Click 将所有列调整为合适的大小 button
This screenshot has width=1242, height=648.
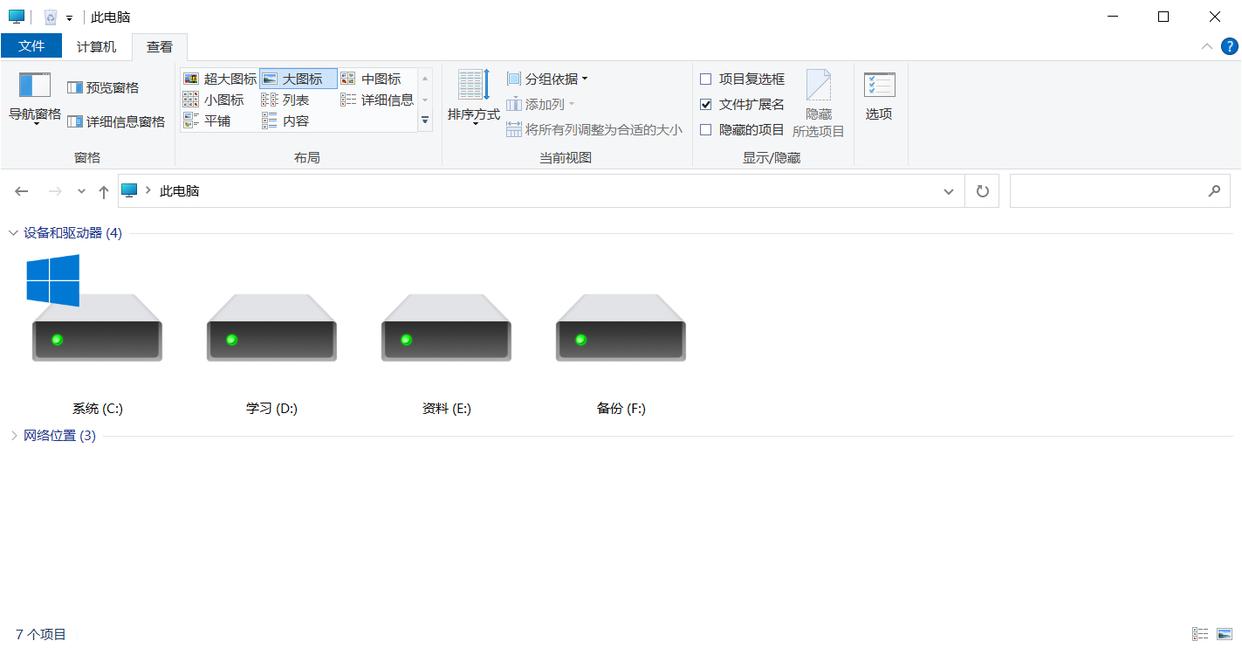point(594,130)
